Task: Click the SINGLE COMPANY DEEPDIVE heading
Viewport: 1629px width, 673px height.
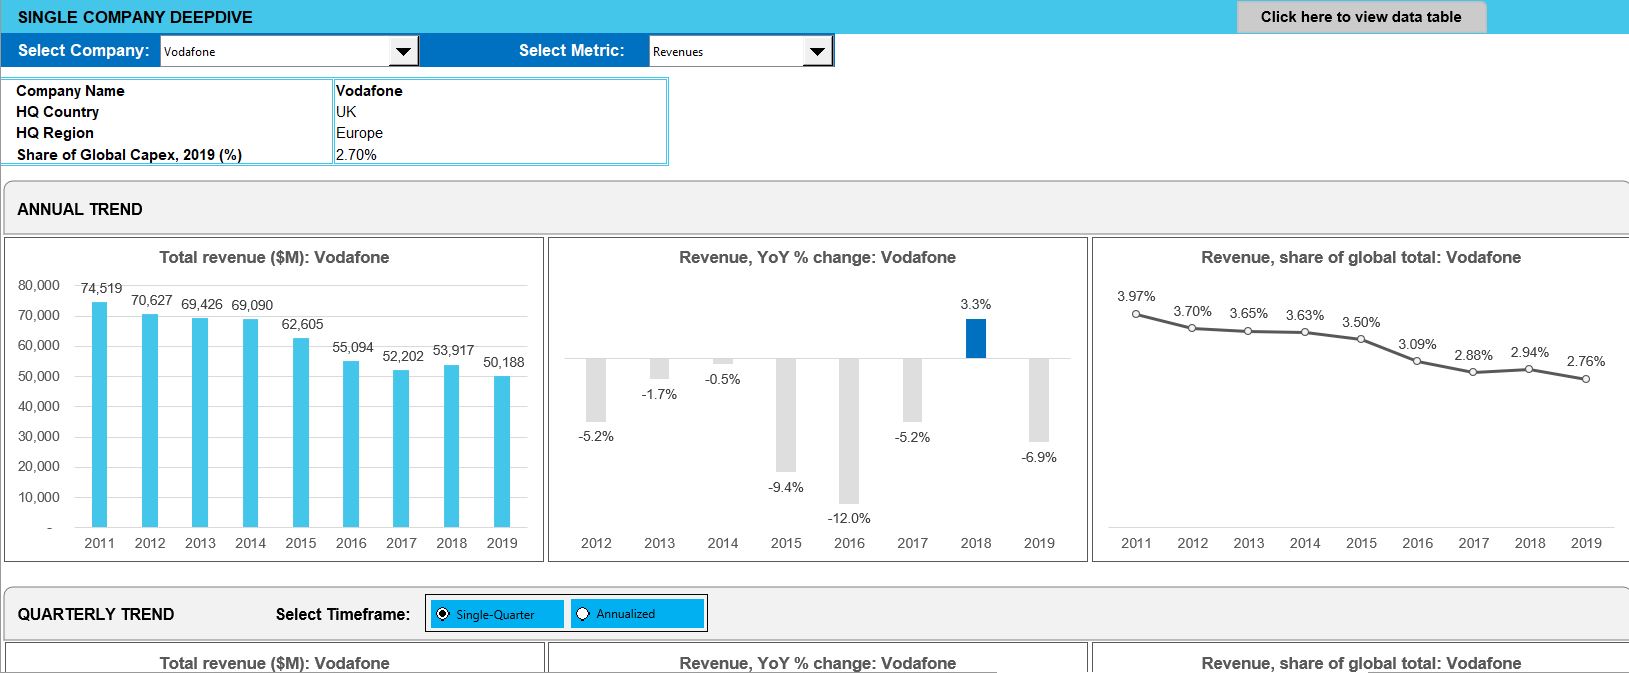Action: [x=135, y=17]
